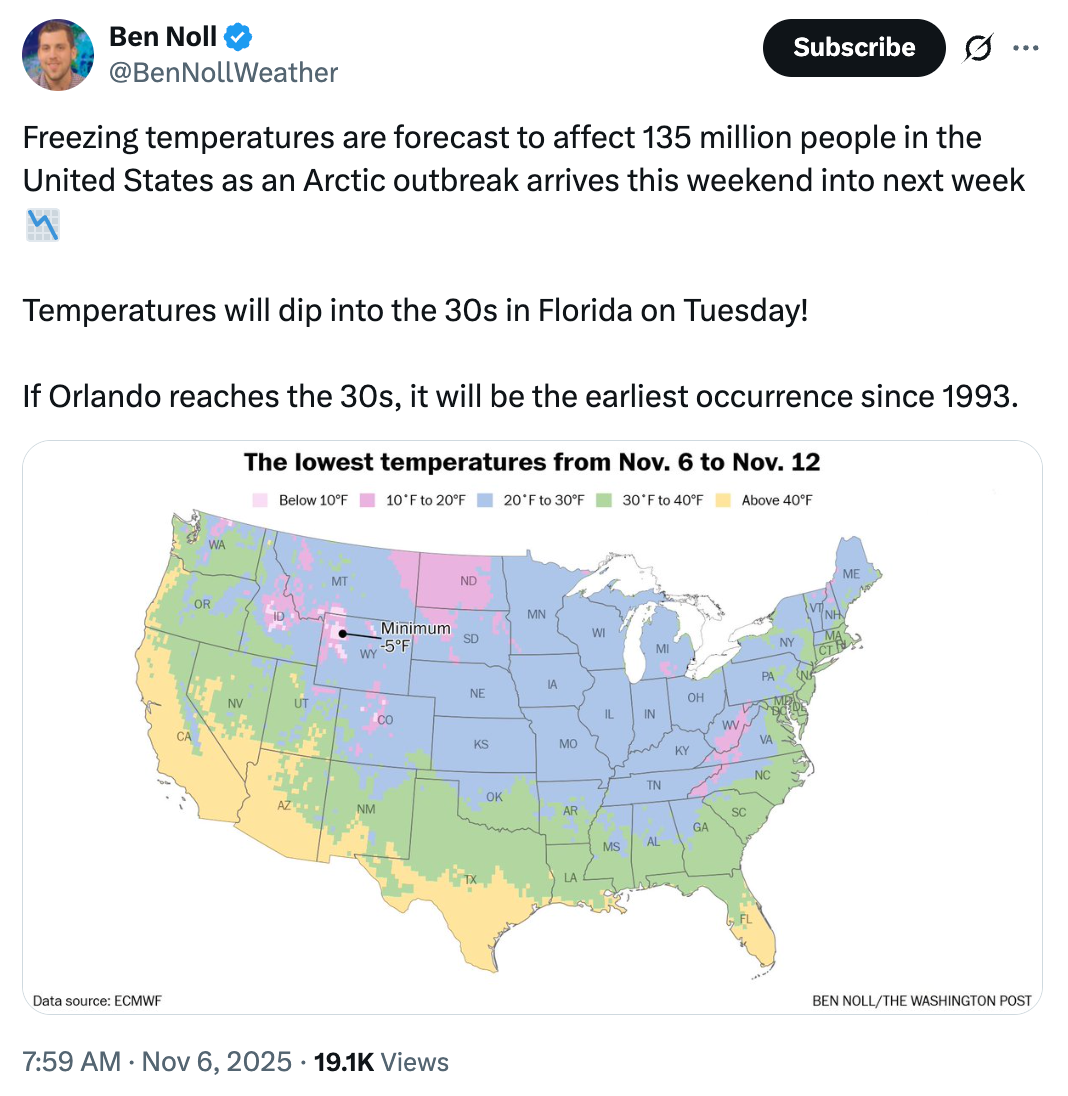Click the 10°F to 20°F legend swatch
This screenshot has height=1096, width=1068.
[367, 500]
